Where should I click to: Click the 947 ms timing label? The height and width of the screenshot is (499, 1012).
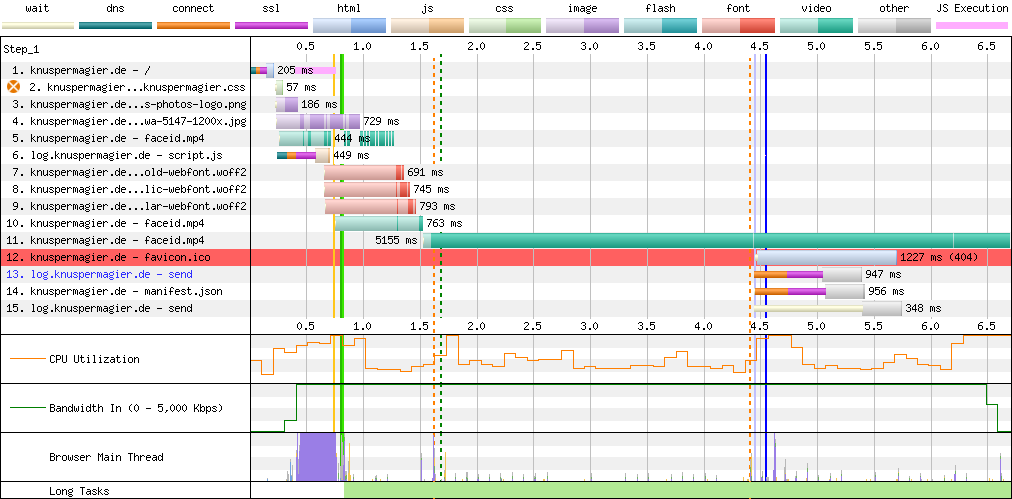click(x=882, y=274)
